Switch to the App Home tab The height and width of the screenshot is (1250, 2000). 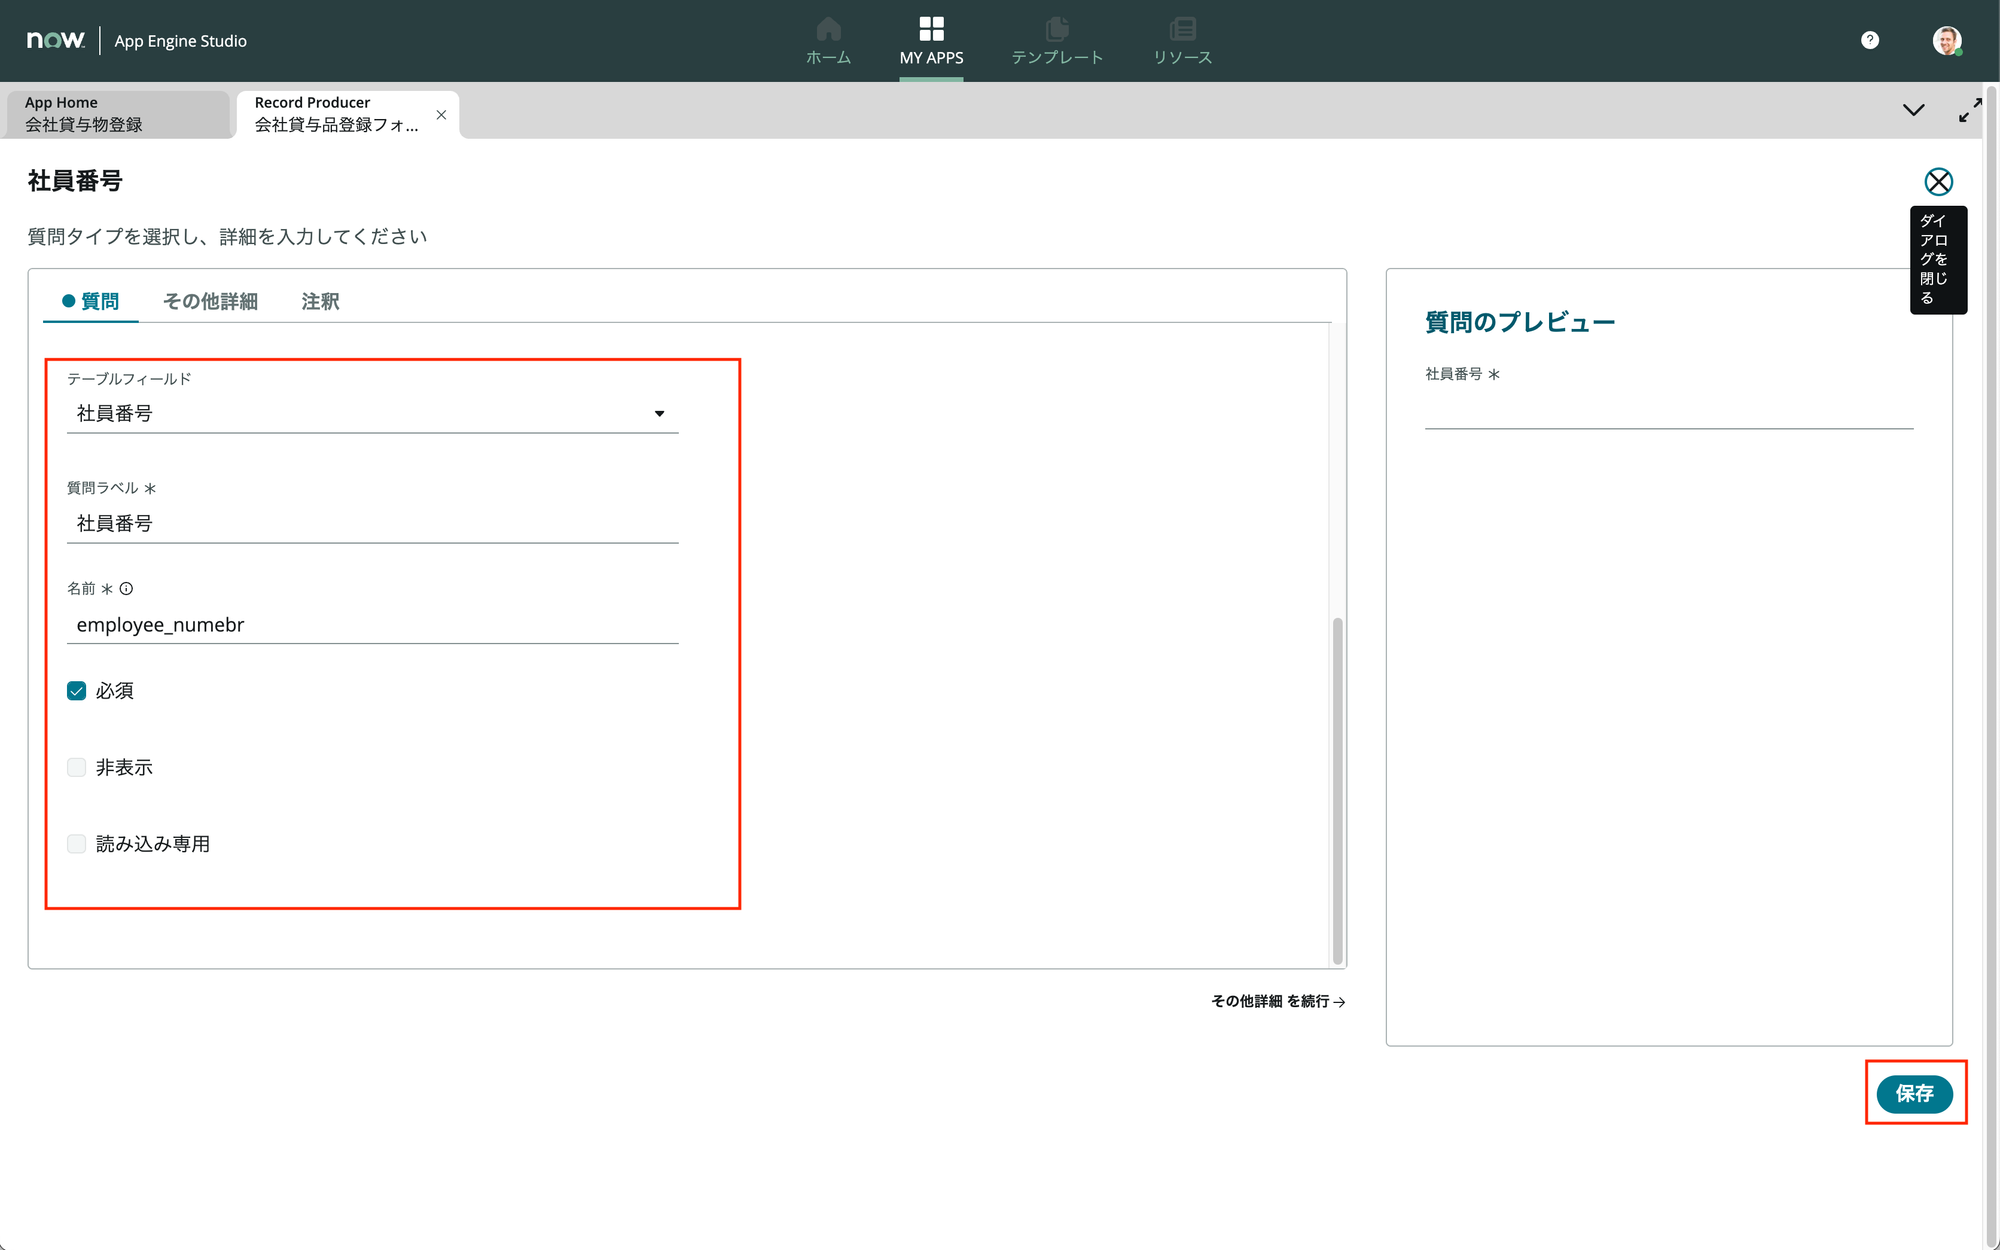tap(118, 114)
